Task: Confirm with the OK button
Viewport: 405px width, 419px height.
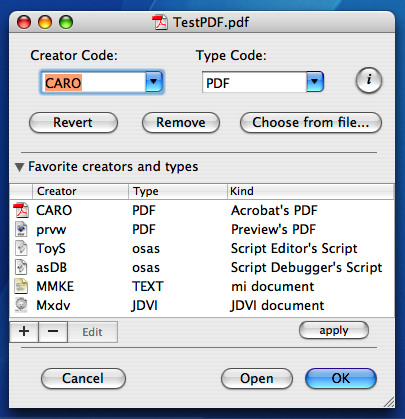Action: tap(341, 378)
